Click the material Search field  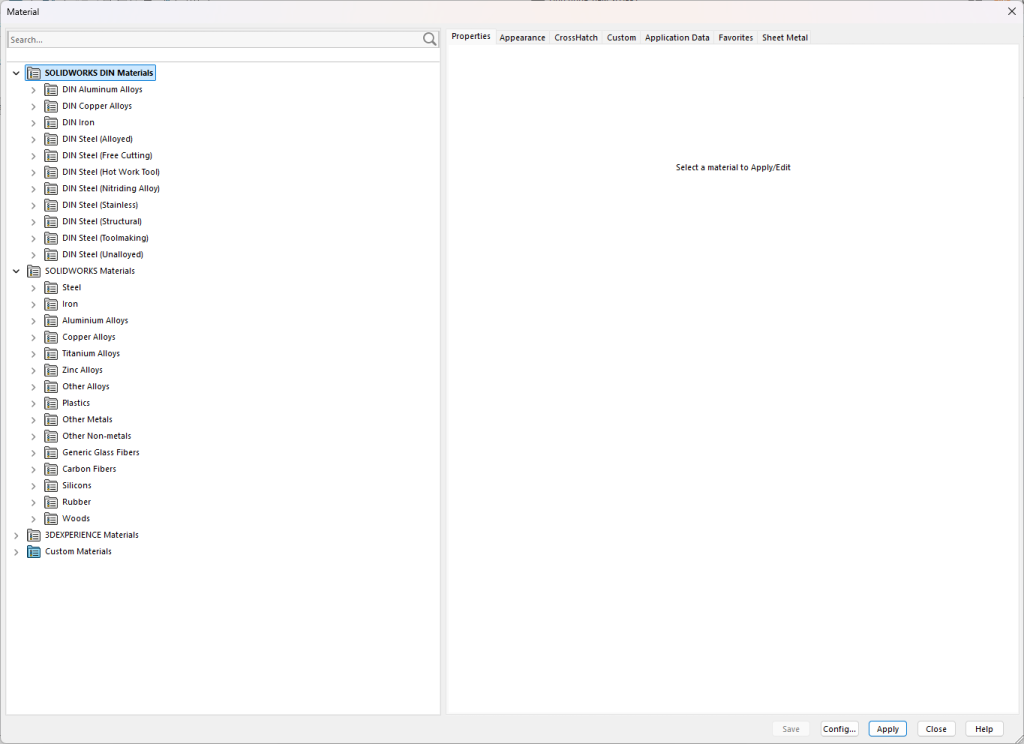pyautogui.click(x=214, y=40)
